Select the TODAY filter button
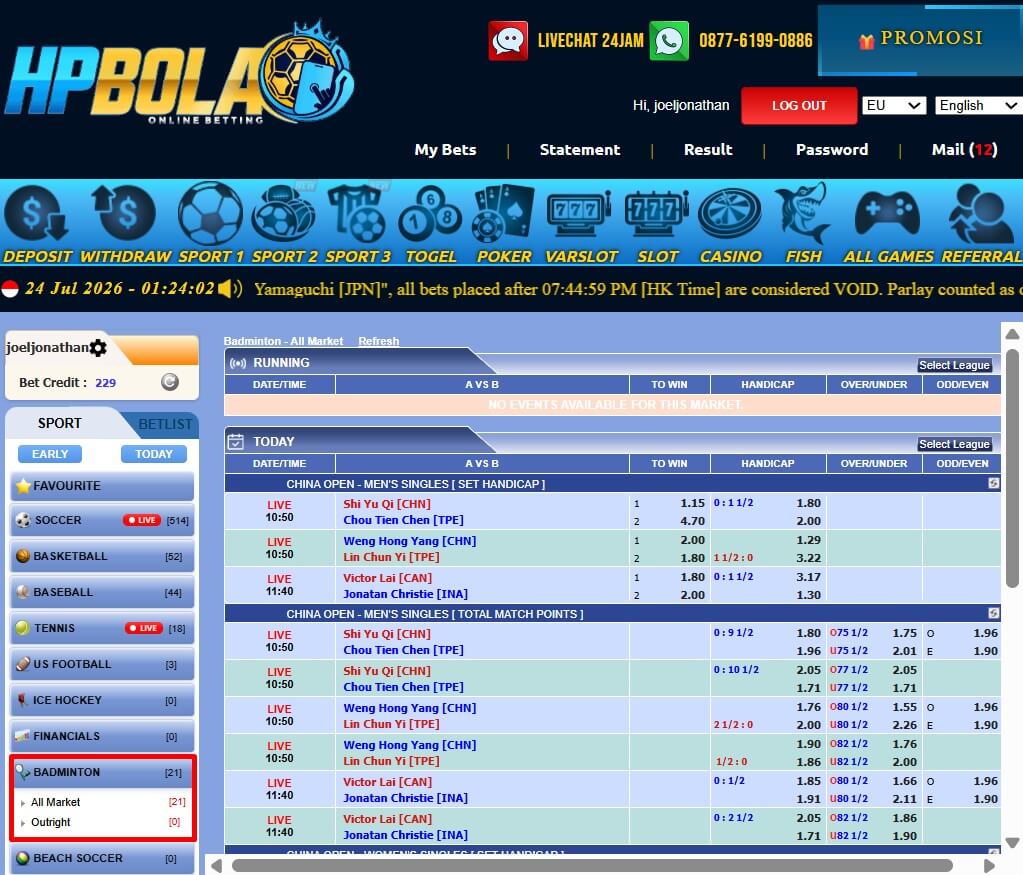Screen dimensions: 1023x875 [x=154, y=454]
